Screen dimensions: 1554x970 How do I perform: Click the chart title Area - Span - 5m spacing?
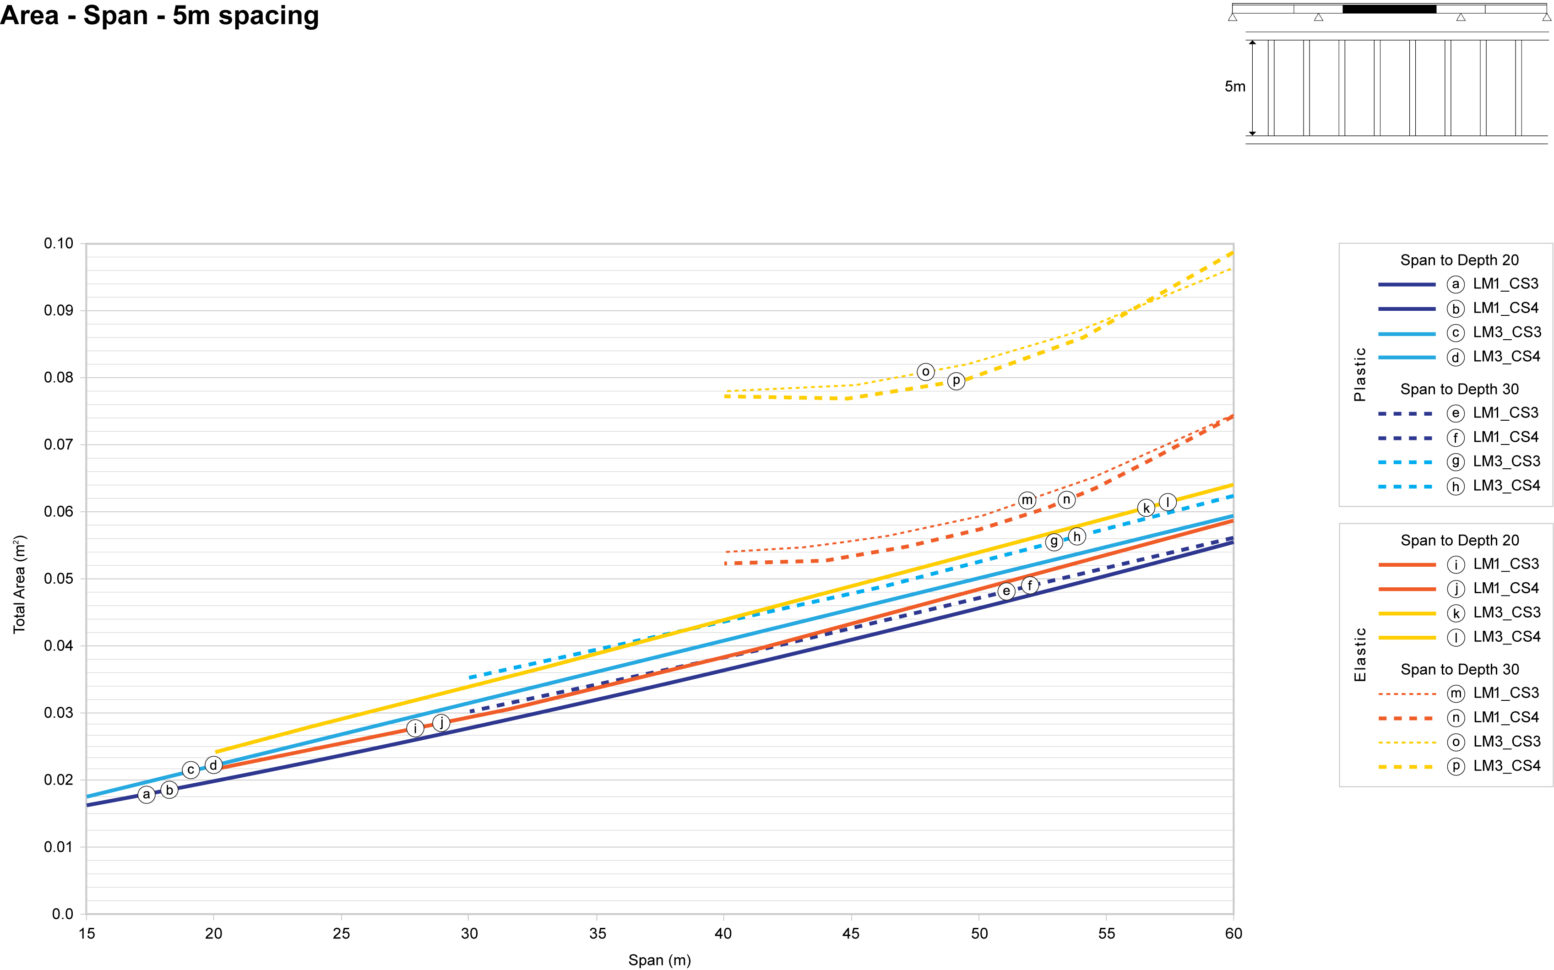160,16
